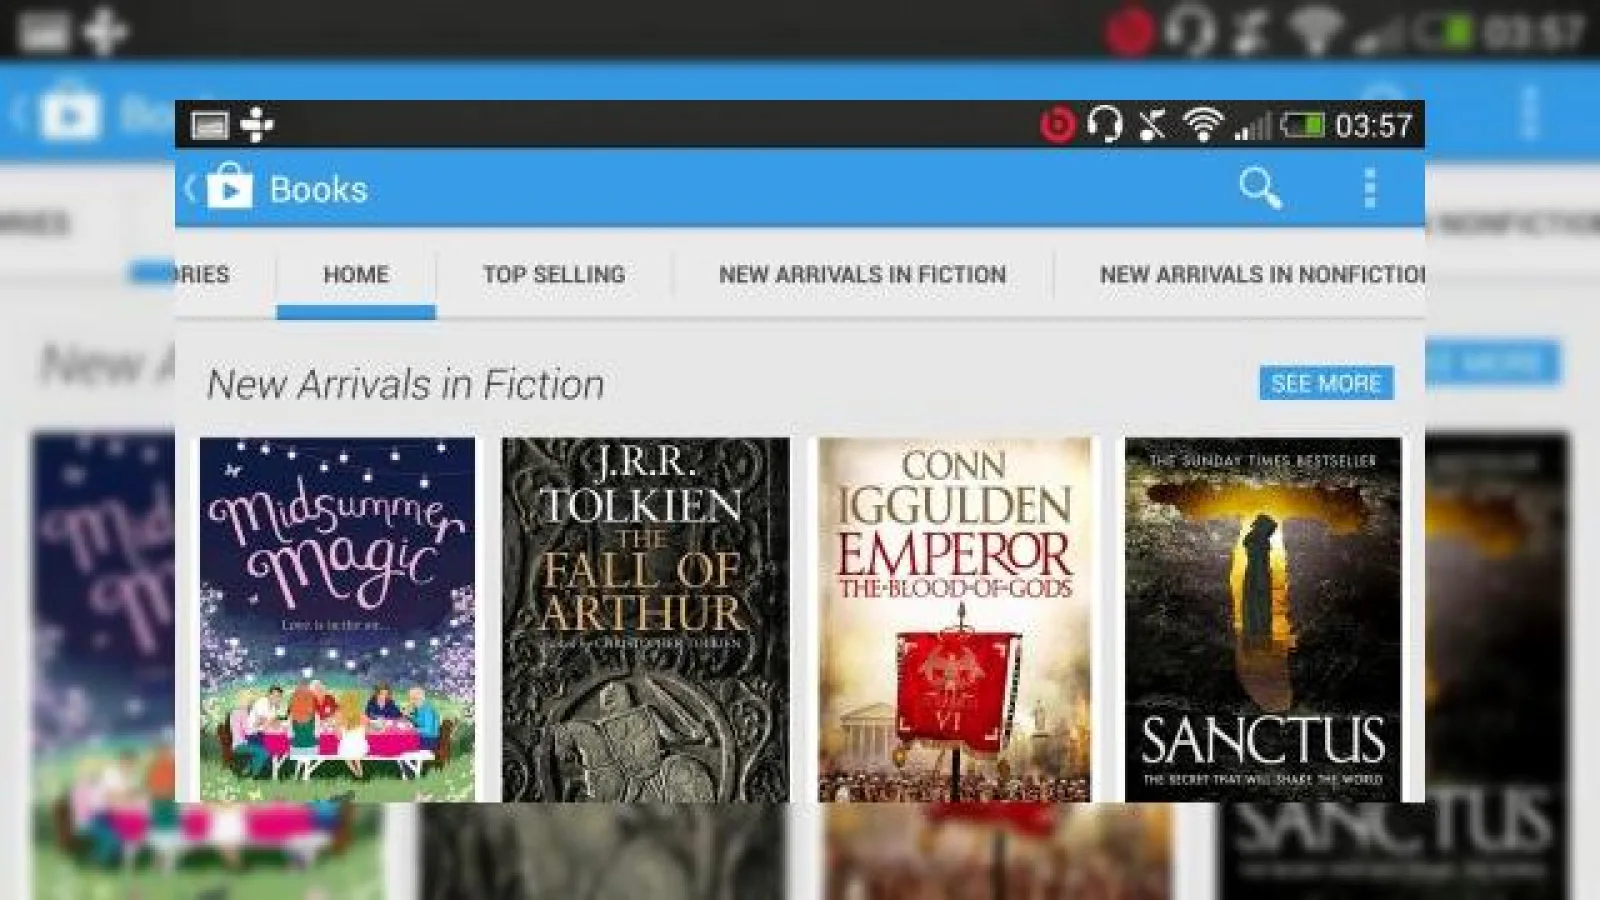Open Emperor: The Blood of Gods cover

click(955, 620)
